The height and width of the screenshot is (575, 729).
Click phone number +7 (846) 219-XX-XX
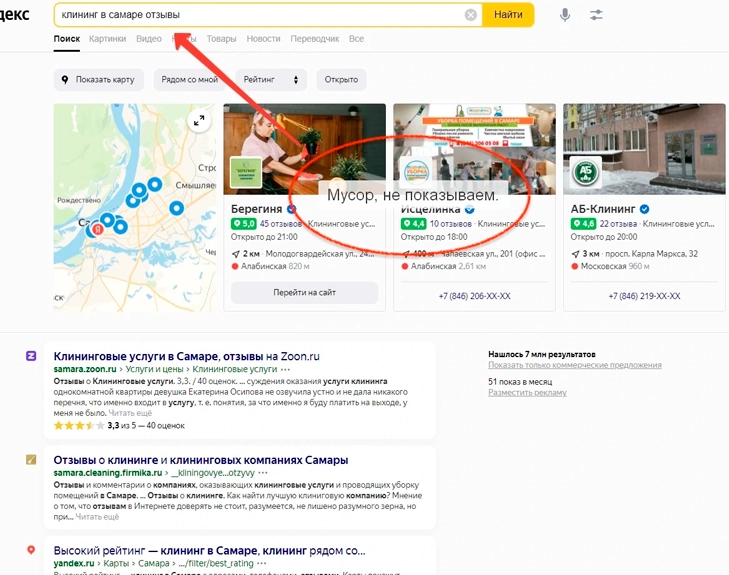pyautogui.click(x=644, y=296)
